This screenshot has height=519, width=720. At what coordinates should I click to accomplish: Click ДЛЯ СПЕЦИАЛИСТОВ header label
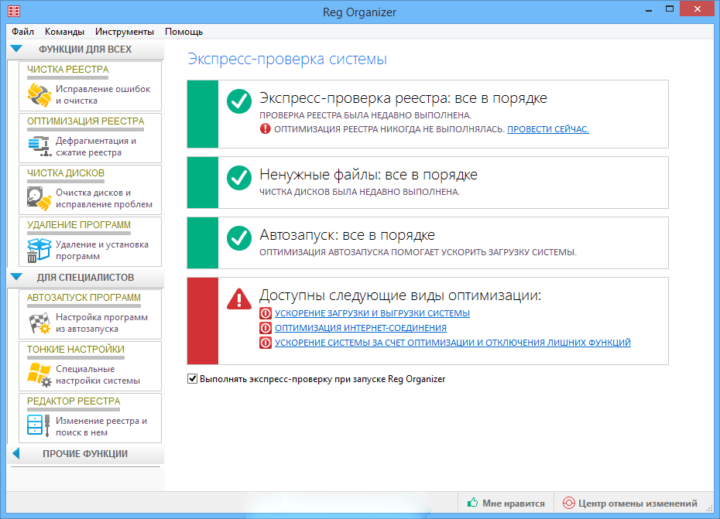(x=85, y=277)
